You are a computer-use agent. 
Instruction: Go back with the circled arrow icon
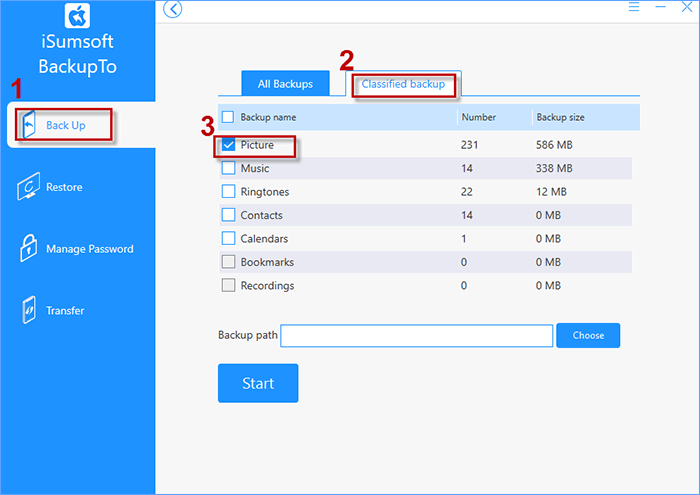[x=172, y=9]
